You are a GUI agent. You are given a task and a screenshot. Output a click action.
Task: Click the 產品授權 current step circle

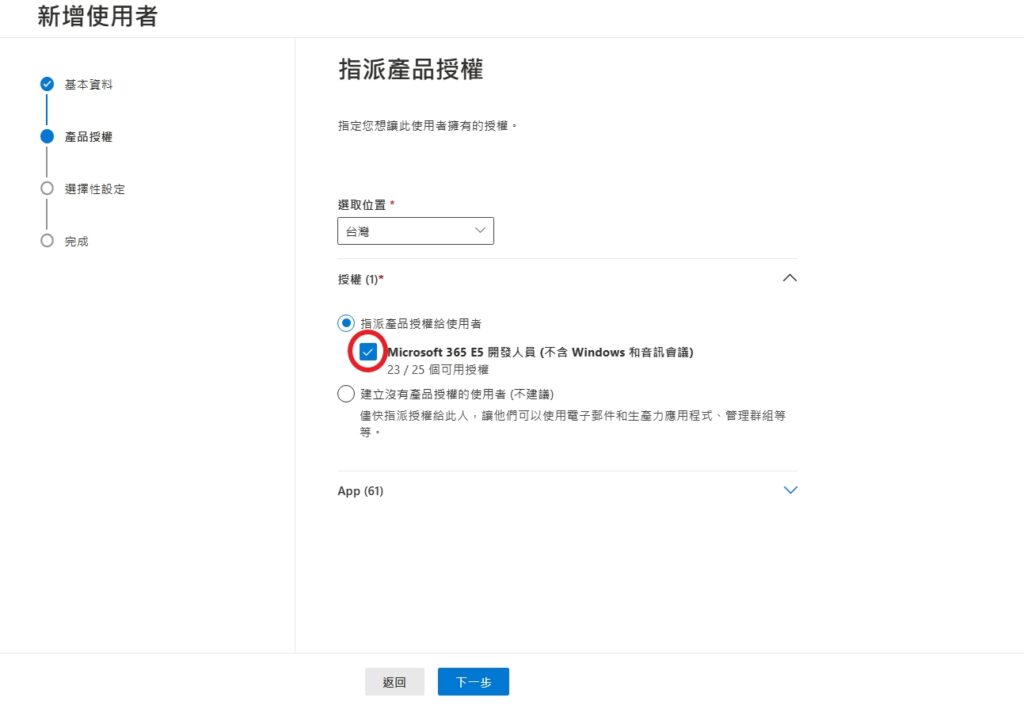[47, 136]
